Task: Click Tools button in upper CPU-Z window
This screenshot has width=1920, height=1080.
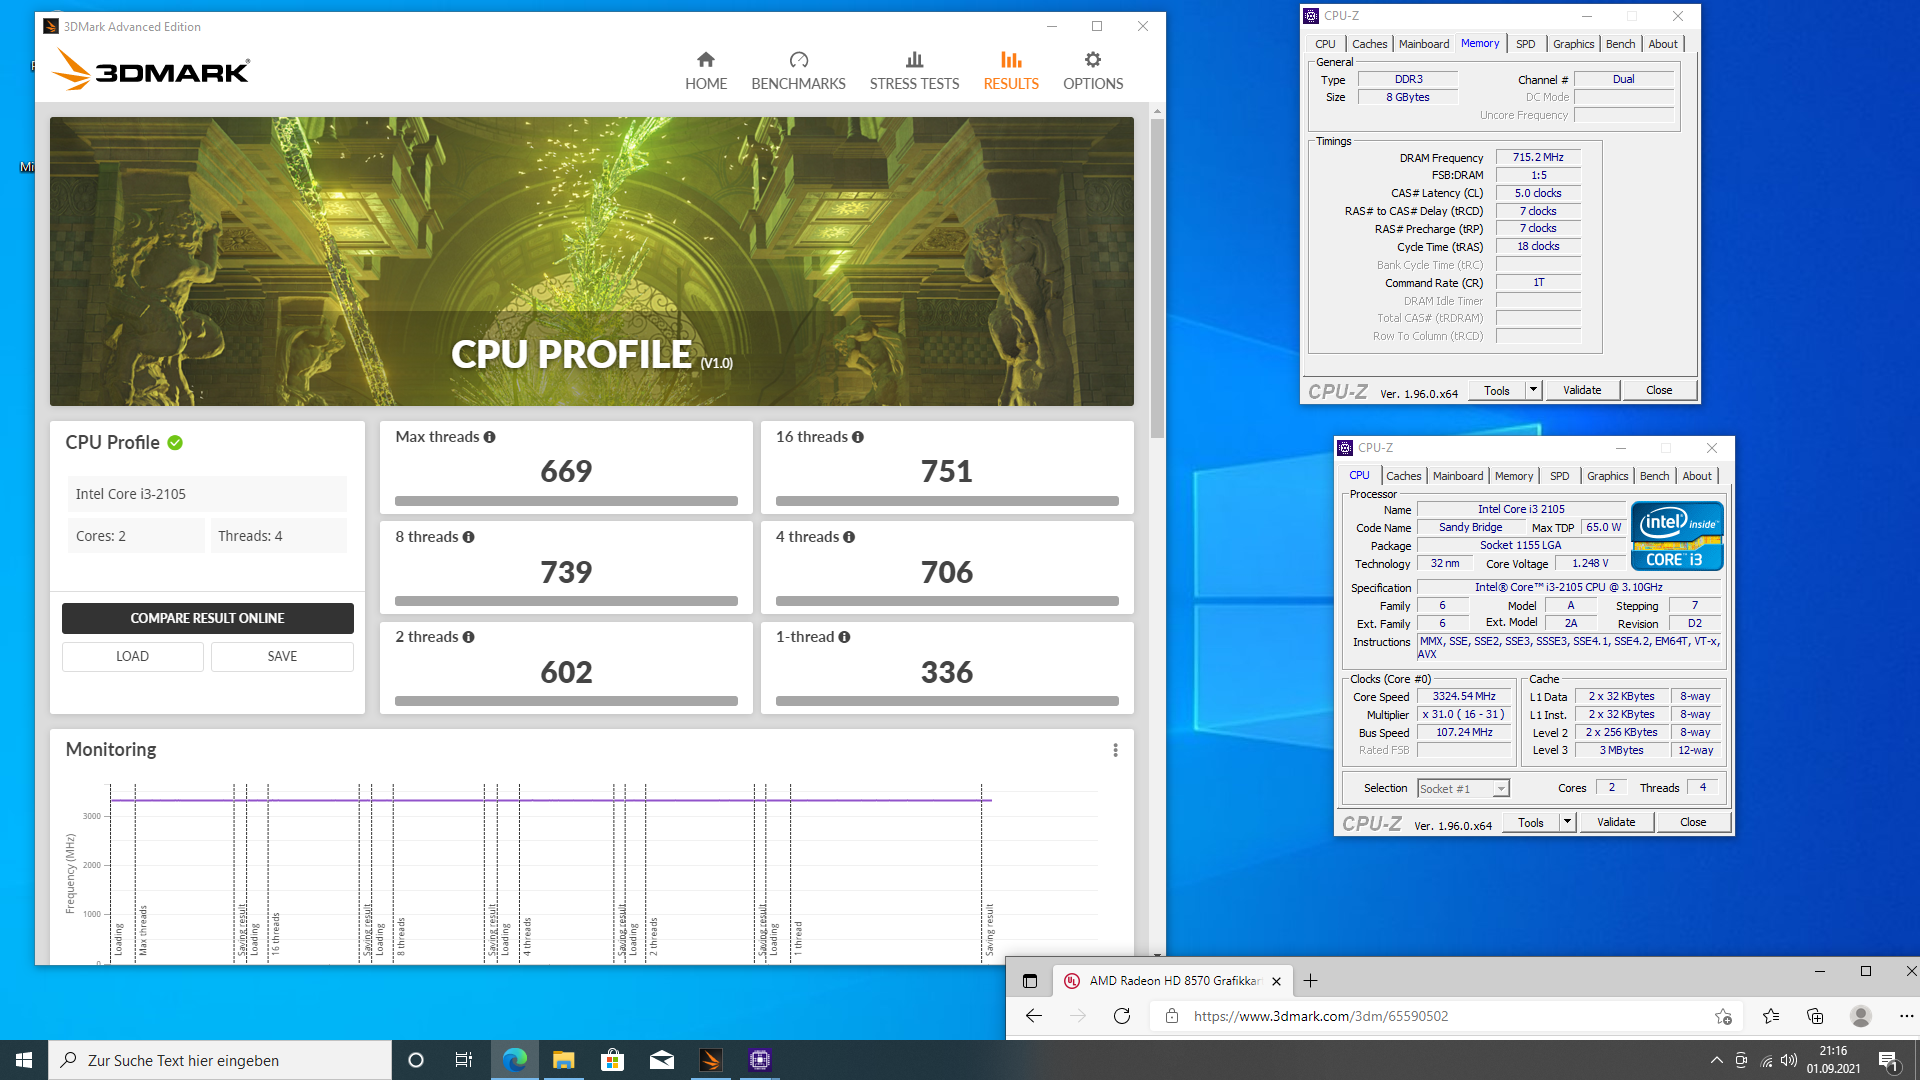Action: coord(1497,390)
